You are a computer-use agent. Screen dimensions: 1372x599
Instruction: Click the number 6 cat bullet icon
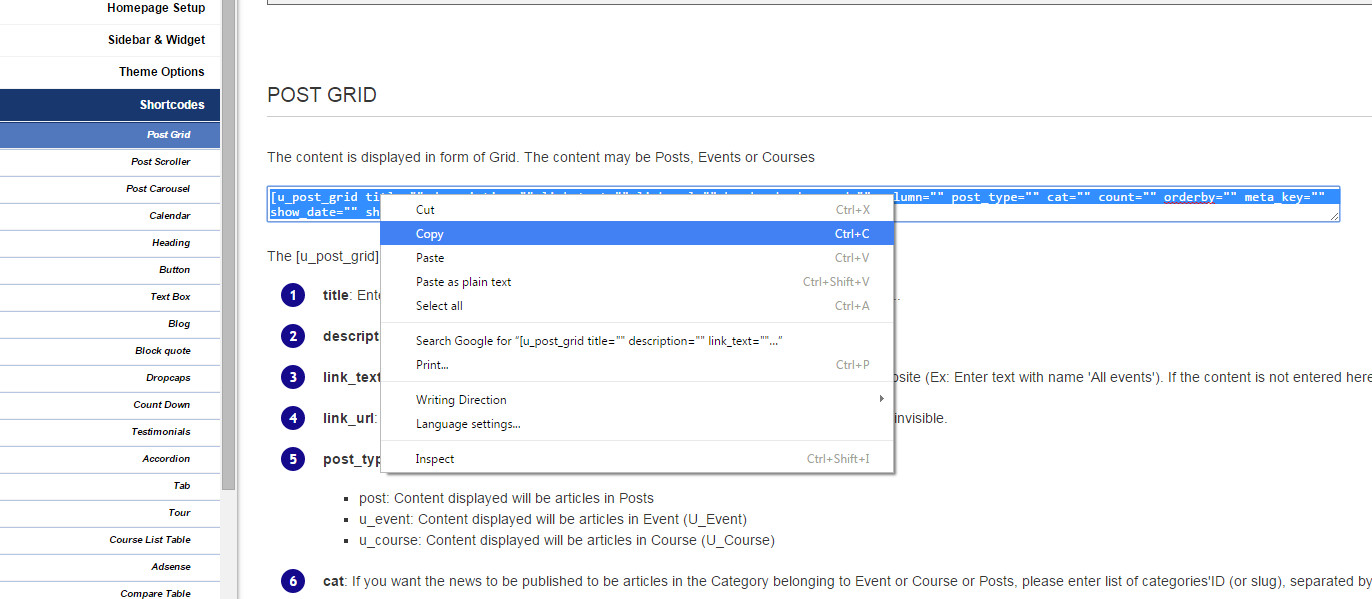click(x=292, y=581)
